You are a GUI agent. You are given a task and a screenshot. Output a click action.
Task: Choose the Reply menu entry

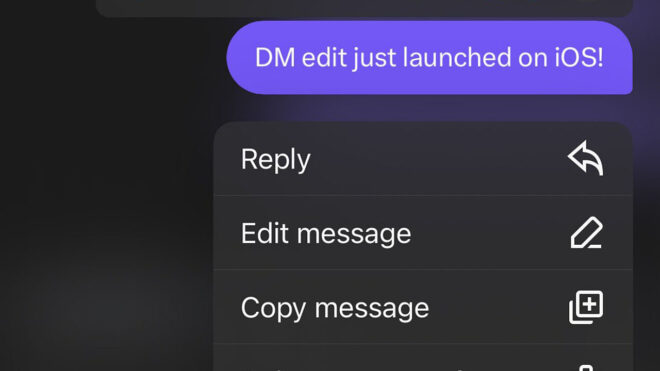(x=423, y=159)
